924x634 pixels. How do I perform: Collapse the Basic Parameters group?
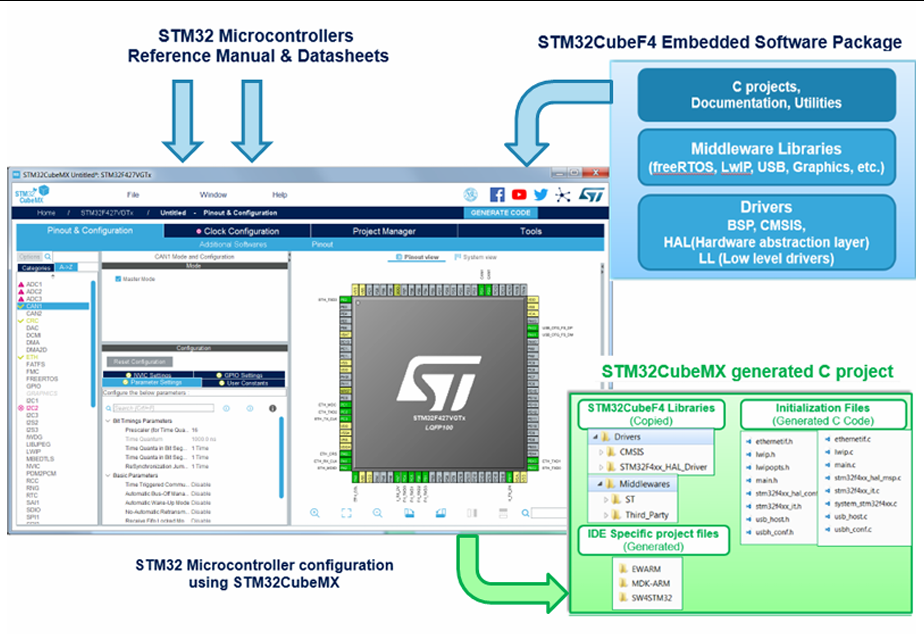click(x=108, y=475)
